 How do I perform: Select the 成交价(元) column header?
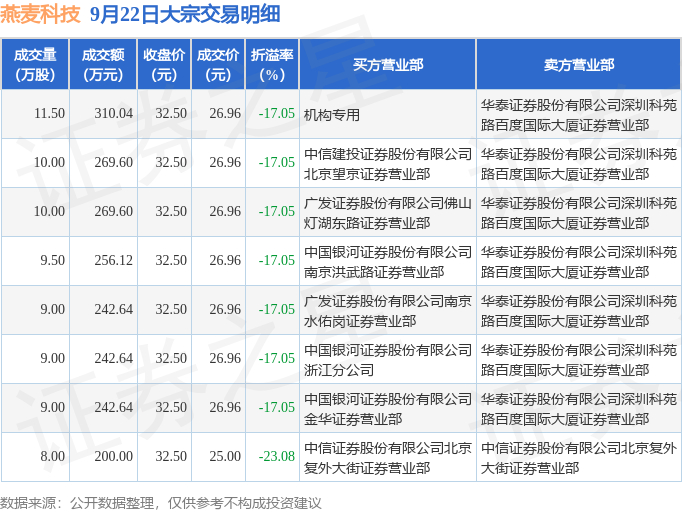coord(218,64)
